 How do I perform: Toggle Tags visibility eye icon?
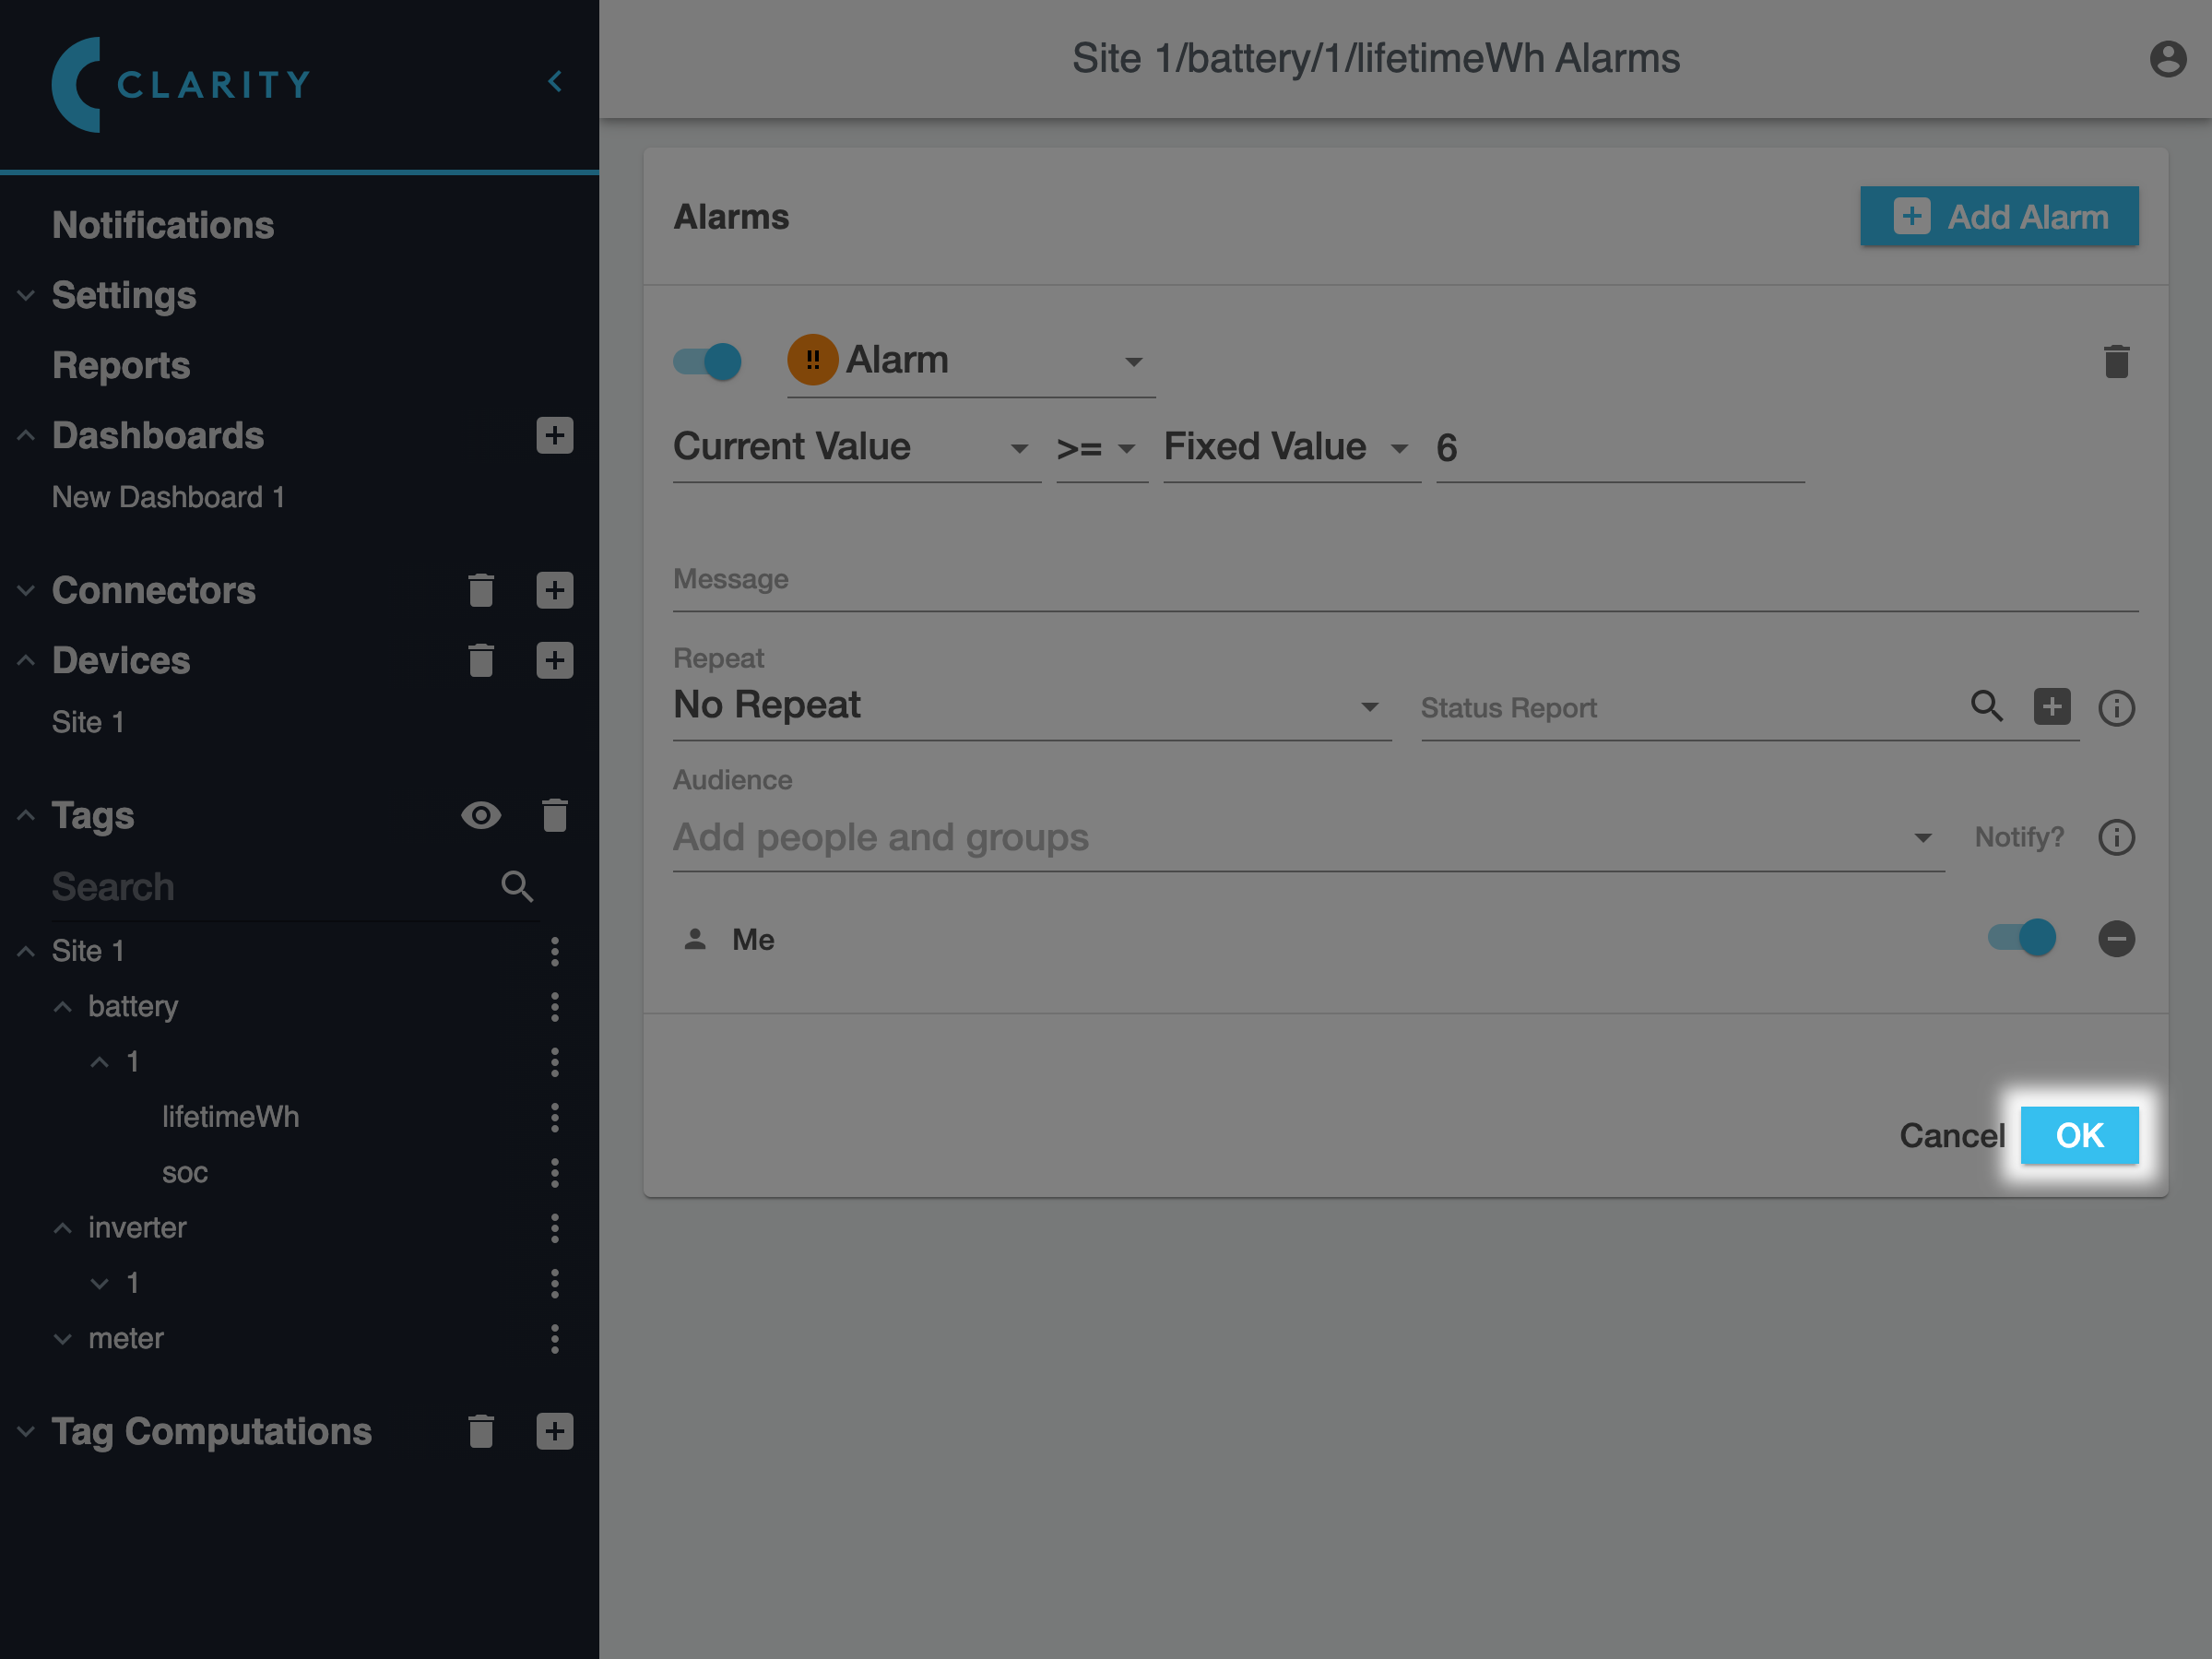(x=481, y=815)
